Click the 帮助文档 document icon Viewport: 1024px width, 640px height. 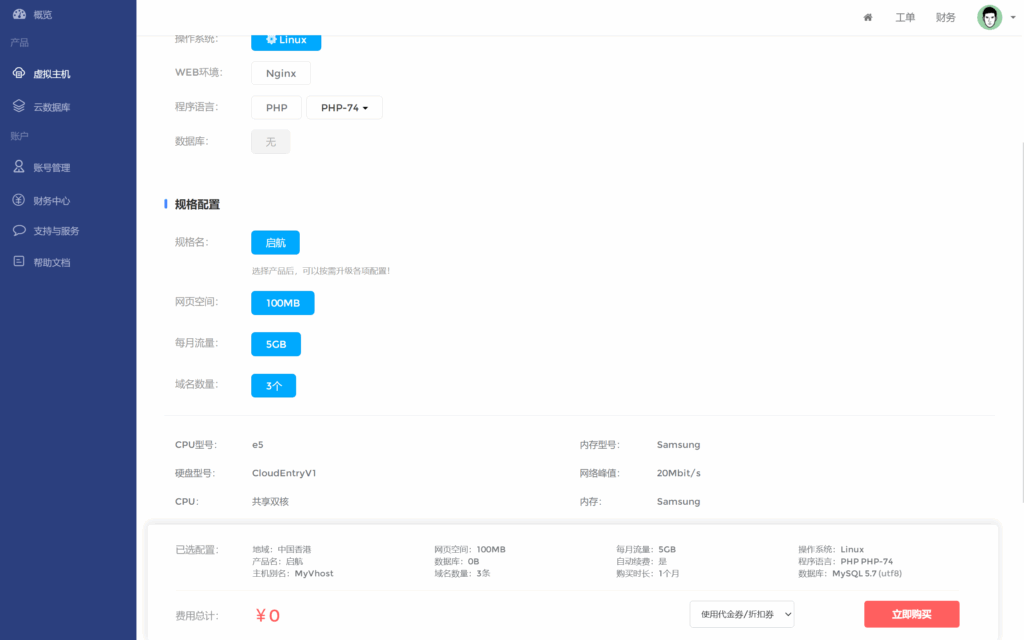[x=19, y=262]
